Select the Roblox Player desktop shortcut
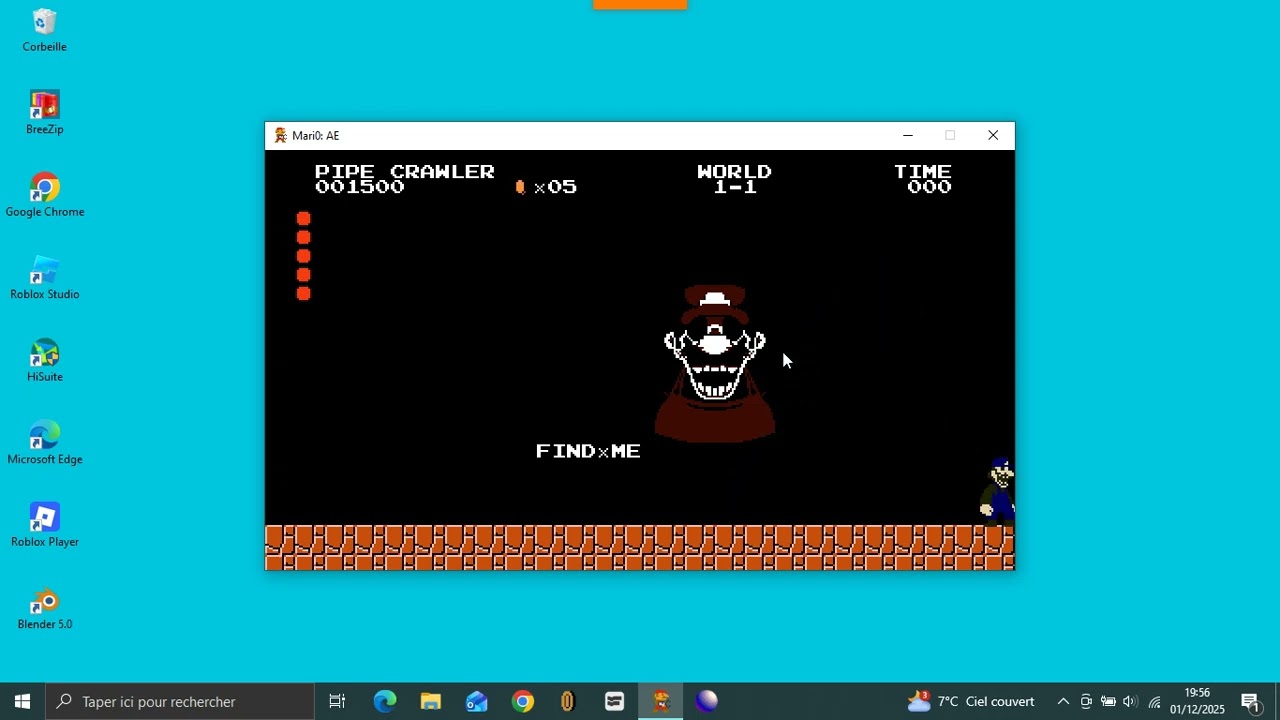1280x720 pixels. click(x=44, y=525)
